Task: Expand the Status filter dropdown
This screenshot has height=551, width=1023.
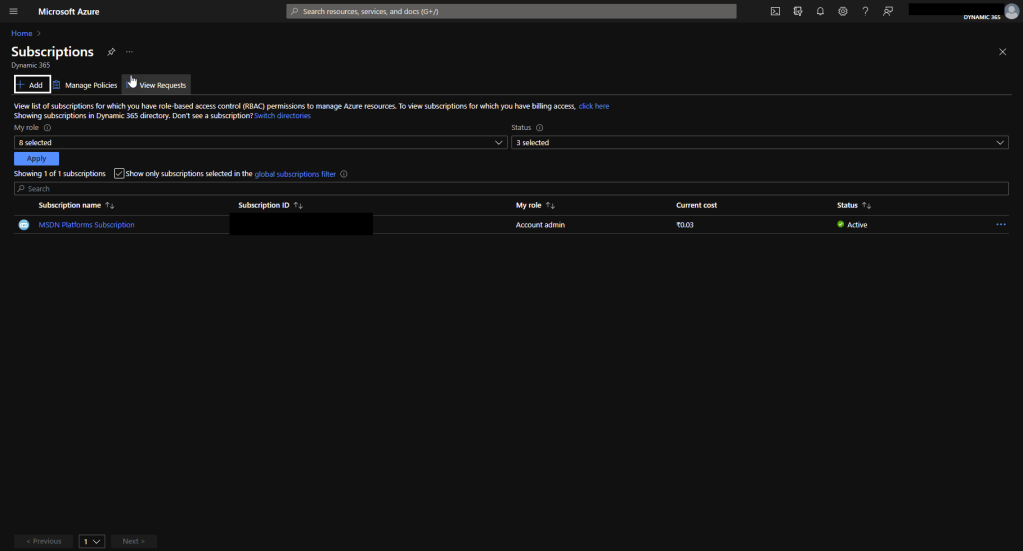Action: point(759,143)
